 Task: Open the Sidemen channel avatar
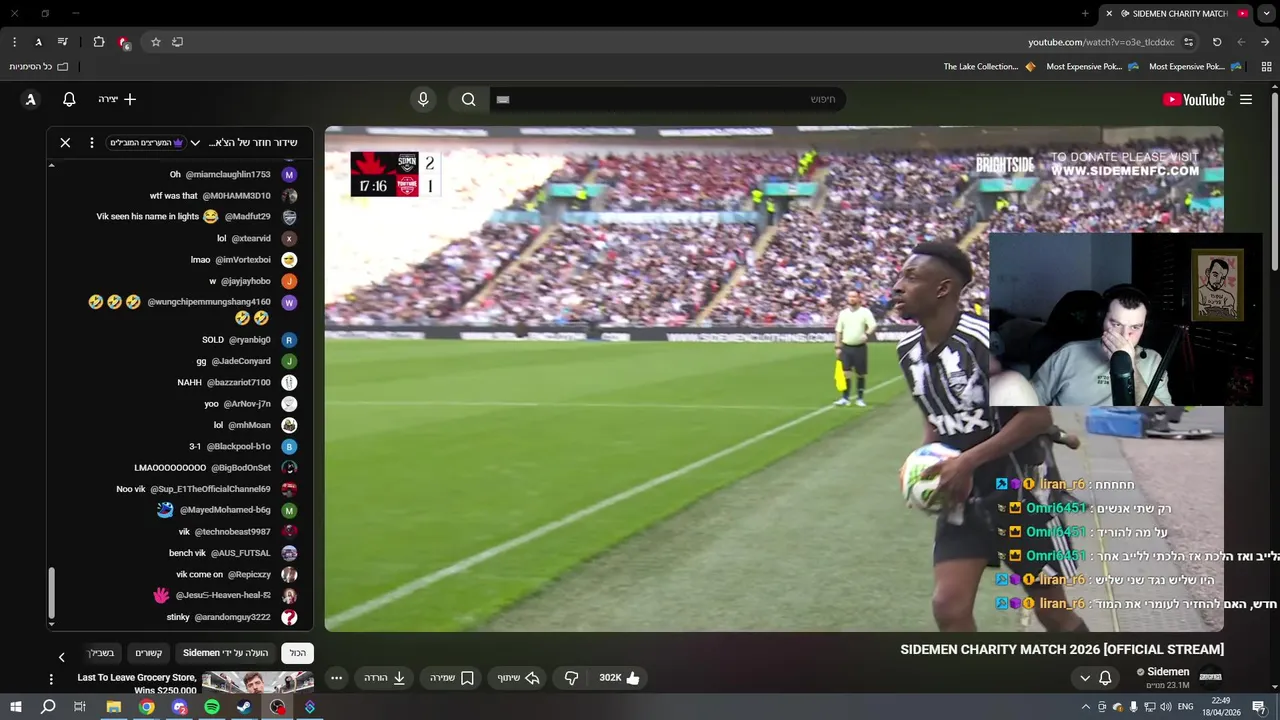click(1210, 677)
